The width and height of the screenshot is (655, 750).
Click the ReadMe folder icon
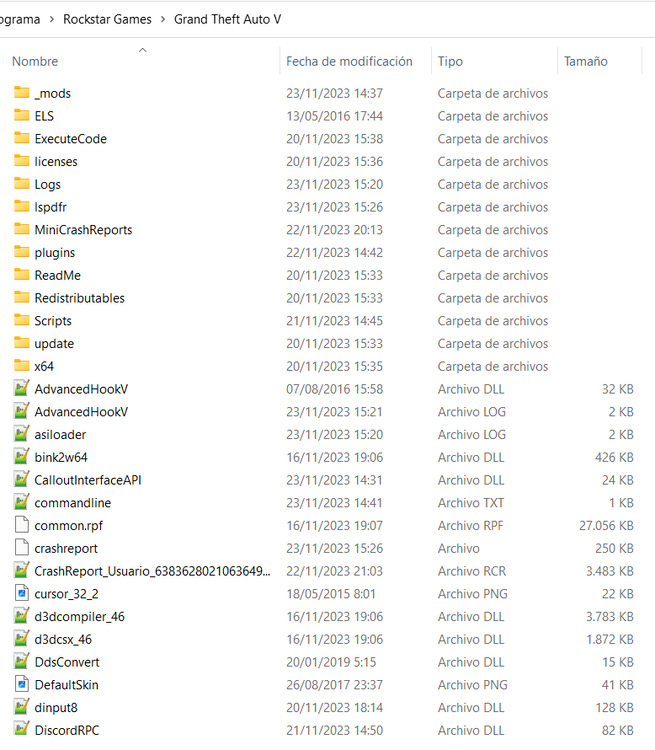tap(22, 275)
